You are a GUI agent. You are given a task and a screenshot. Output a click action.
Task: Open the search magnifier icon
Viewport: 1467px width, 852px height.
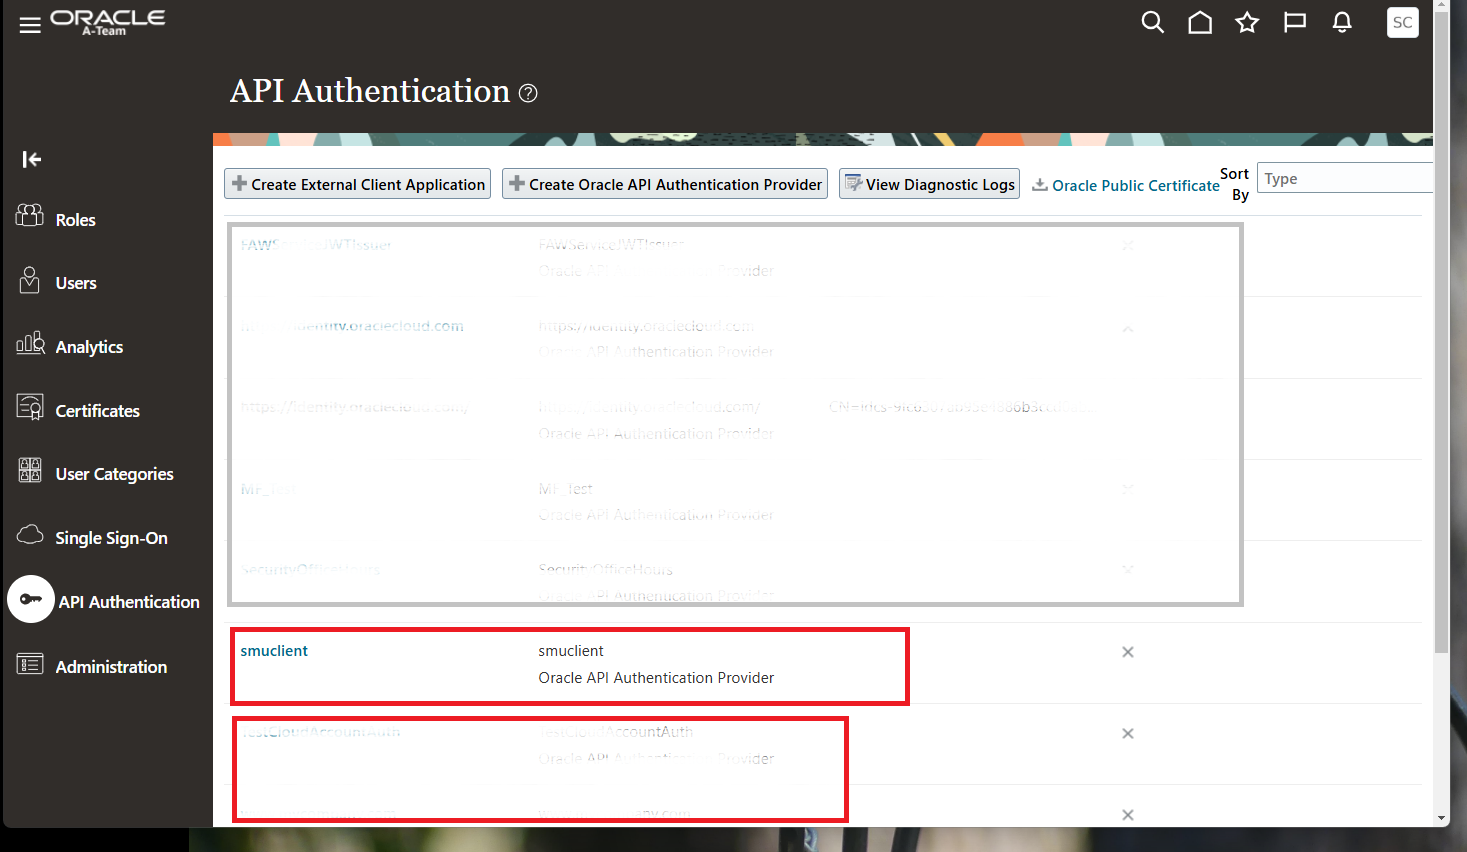point(1153,22)
